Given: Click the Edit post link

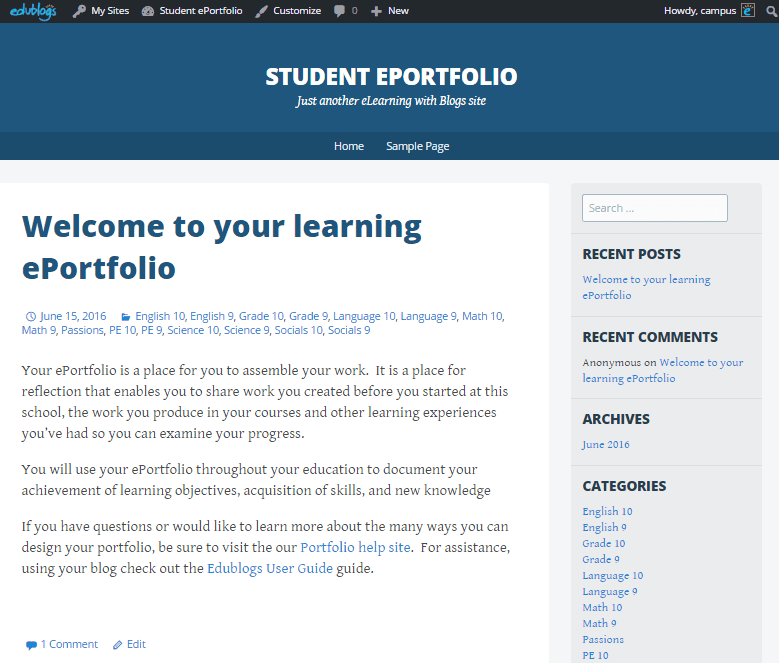Looking at the screenshot, I should (x=136, y=644).
